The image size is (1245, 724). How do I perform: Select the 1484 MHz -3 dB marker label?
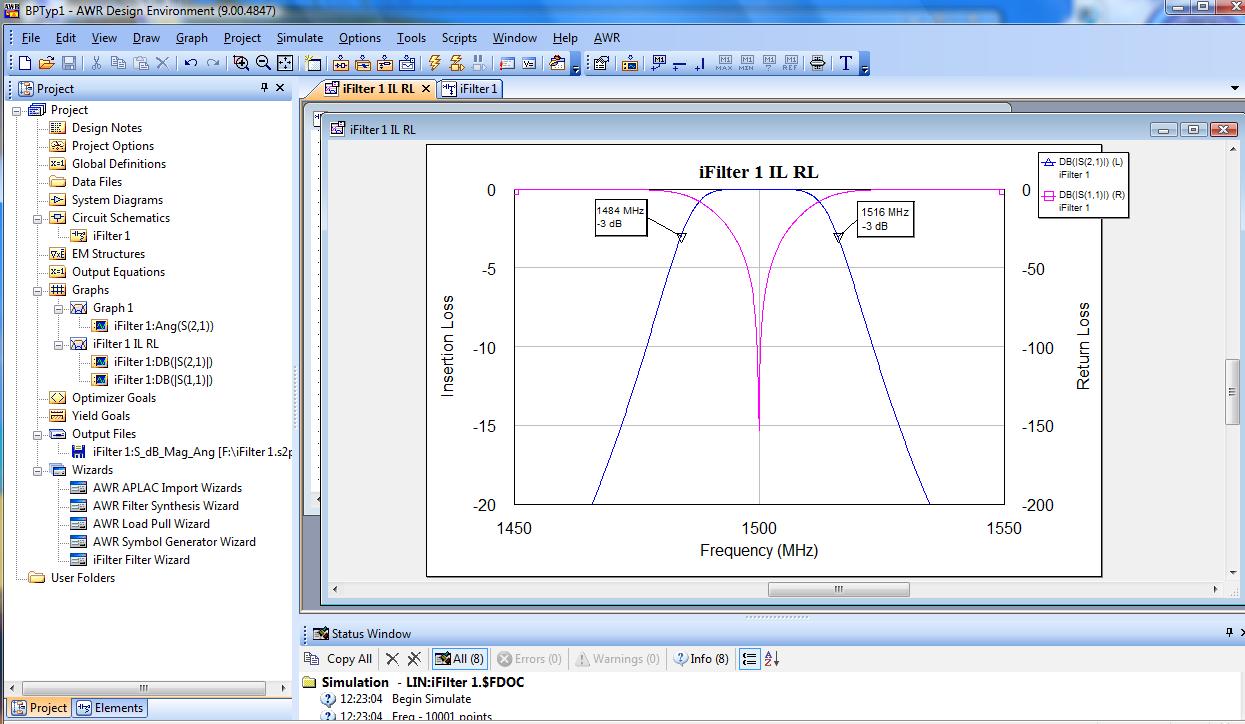tap(620, 218)
